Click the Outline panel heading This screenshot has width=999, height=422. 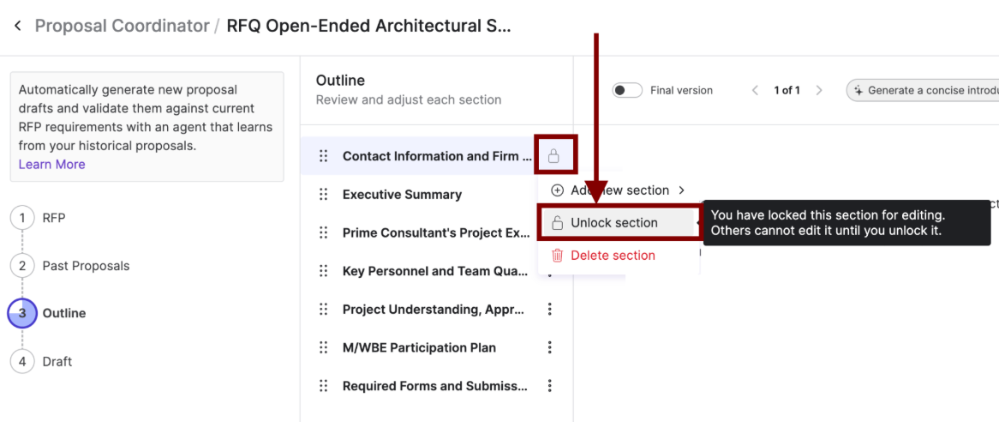pos(340,80)
